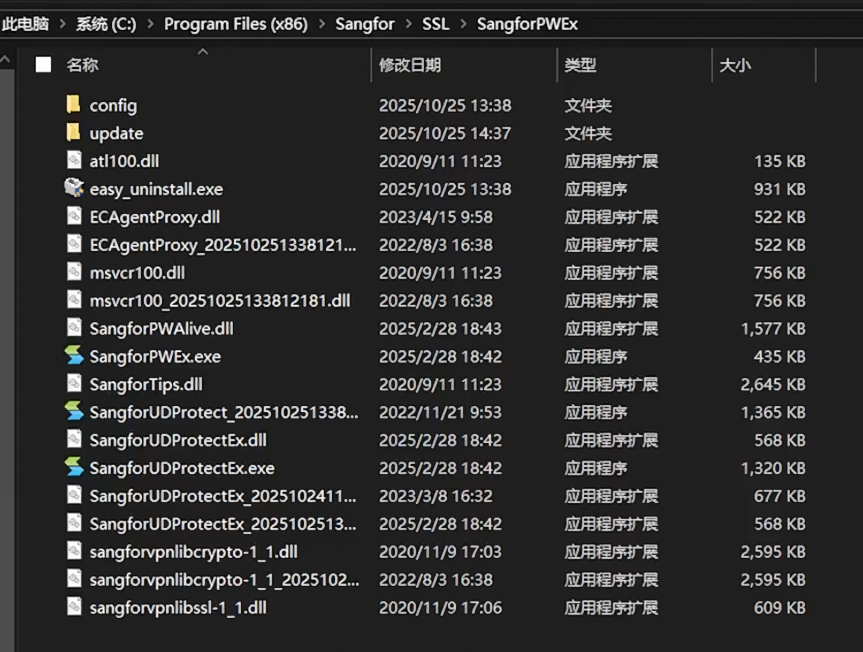Screen dimensions: 863x652
Task: Click the SangforTips.dll file icon
Action: point(73,384)
